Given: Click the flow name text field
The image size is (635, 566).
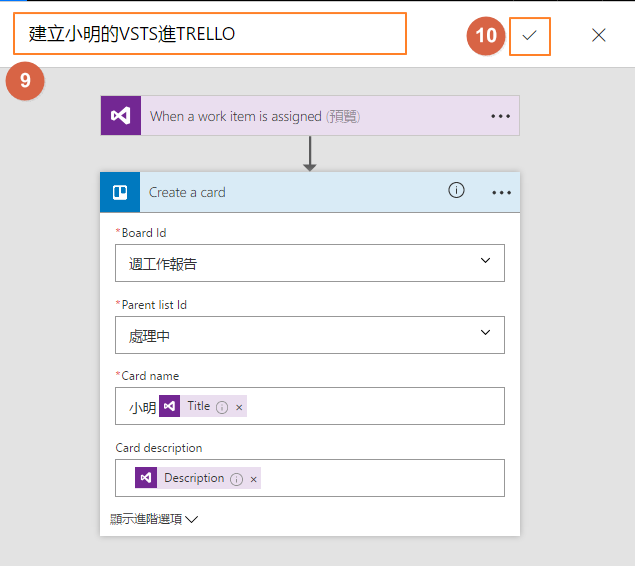Looking at the screenshot, I should (x=210, y=34).
